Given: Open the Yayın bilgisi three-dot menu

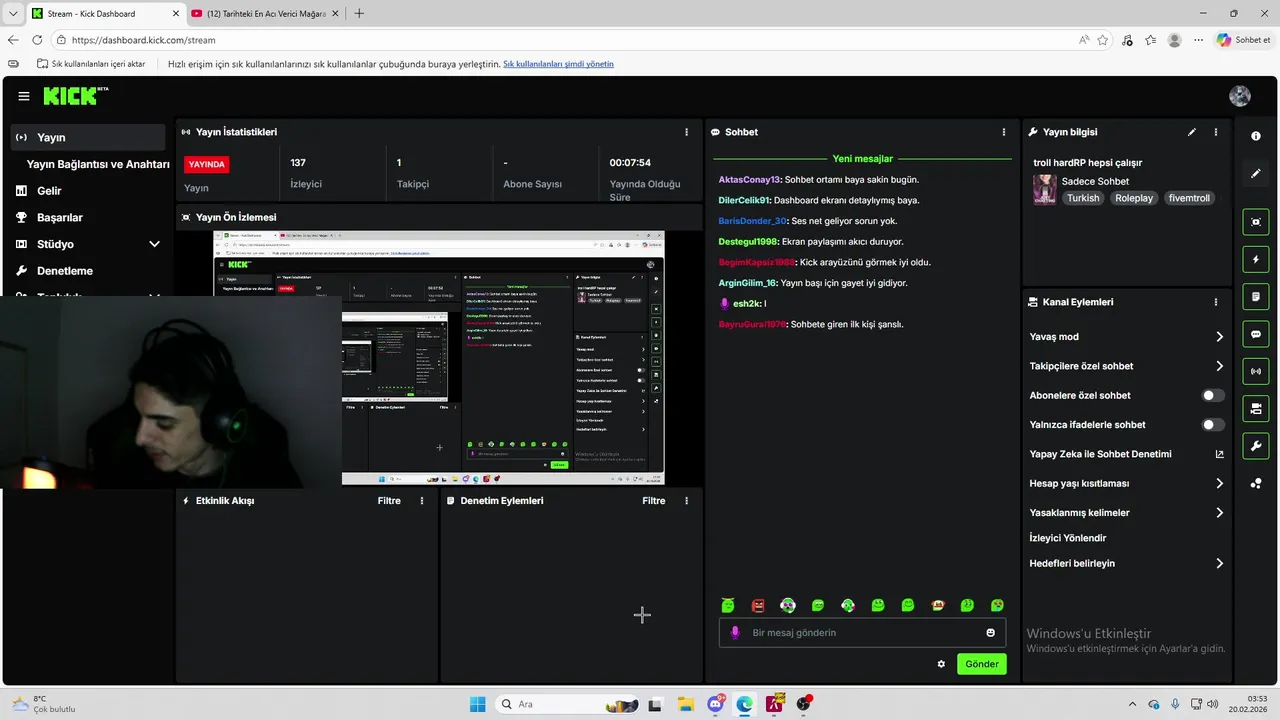Looking at the screenshot, I should coord(1216,132).
